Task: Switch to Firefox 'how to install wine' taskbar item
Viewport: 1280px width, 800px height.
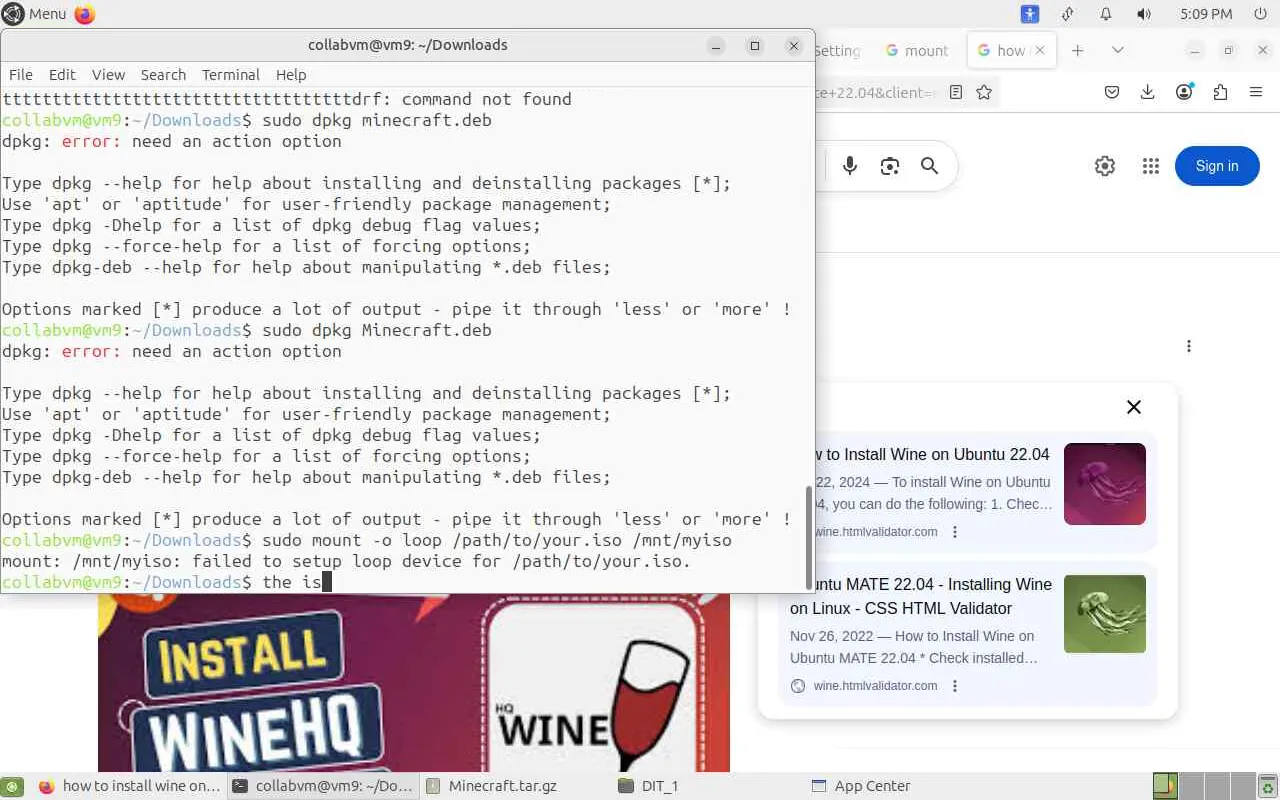Action: 129,786
